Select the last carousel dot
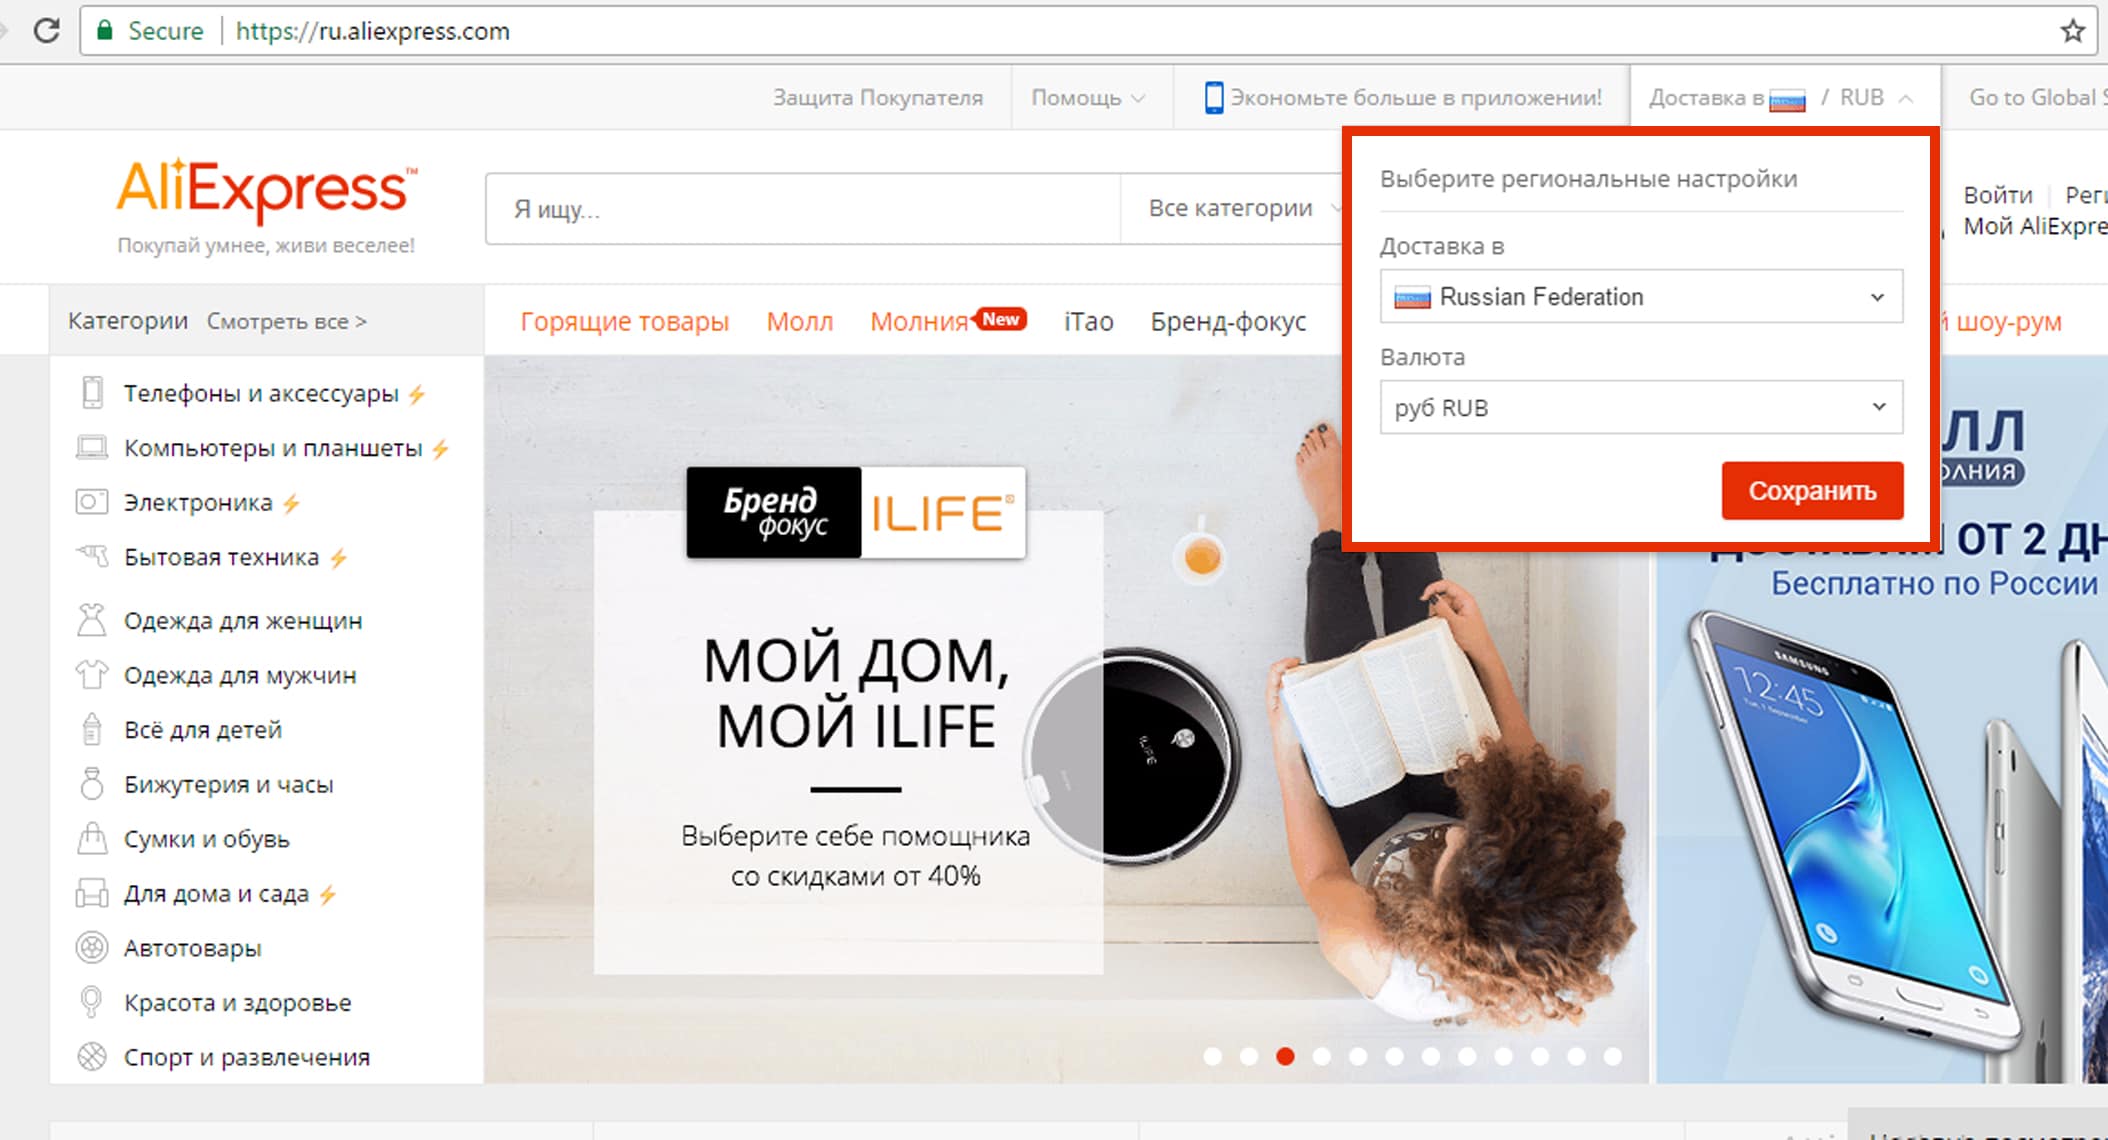The width and height of the screenshot is (2108, 1140). tap(1613, 1056)
